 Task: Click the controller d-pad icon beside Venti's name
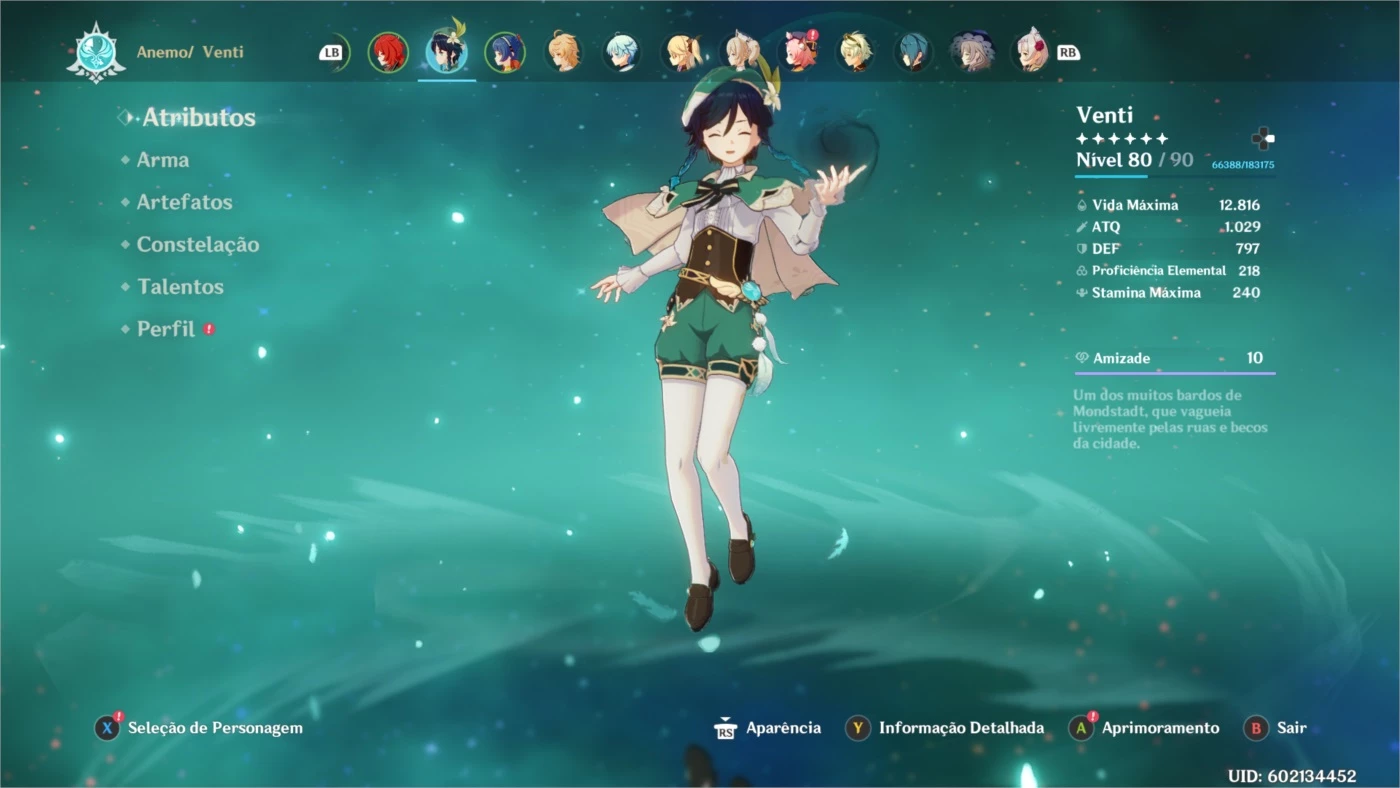[x=1263, y=139]
